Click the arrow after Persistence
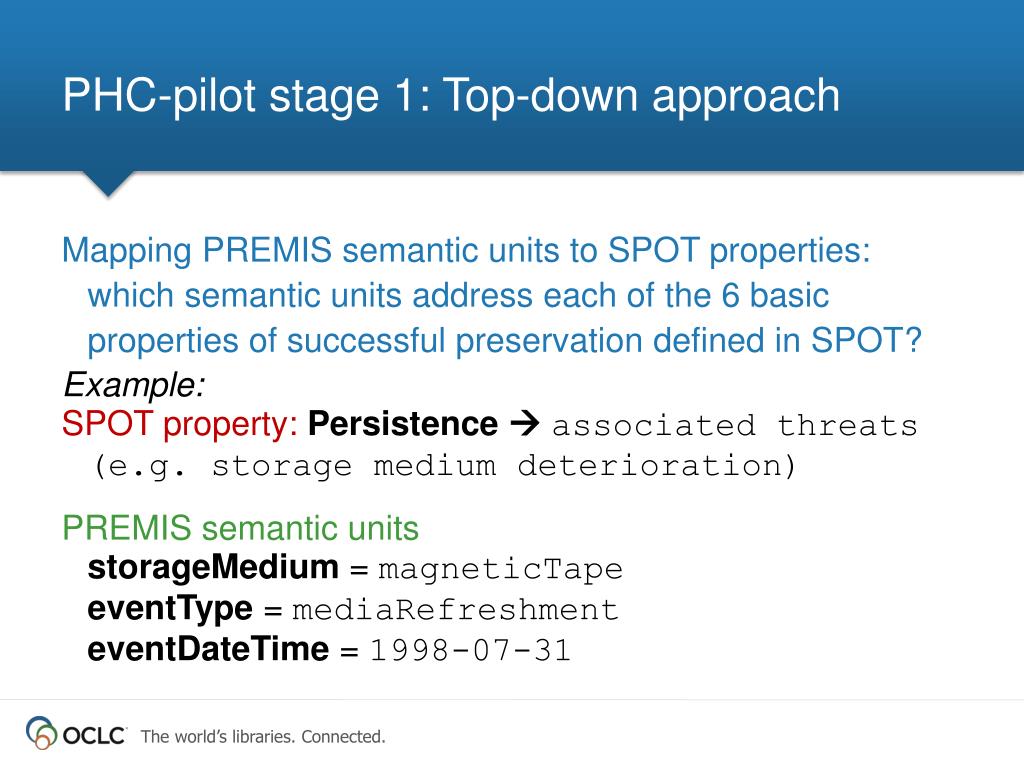1024x768 pixels. [x=524, y=423]
